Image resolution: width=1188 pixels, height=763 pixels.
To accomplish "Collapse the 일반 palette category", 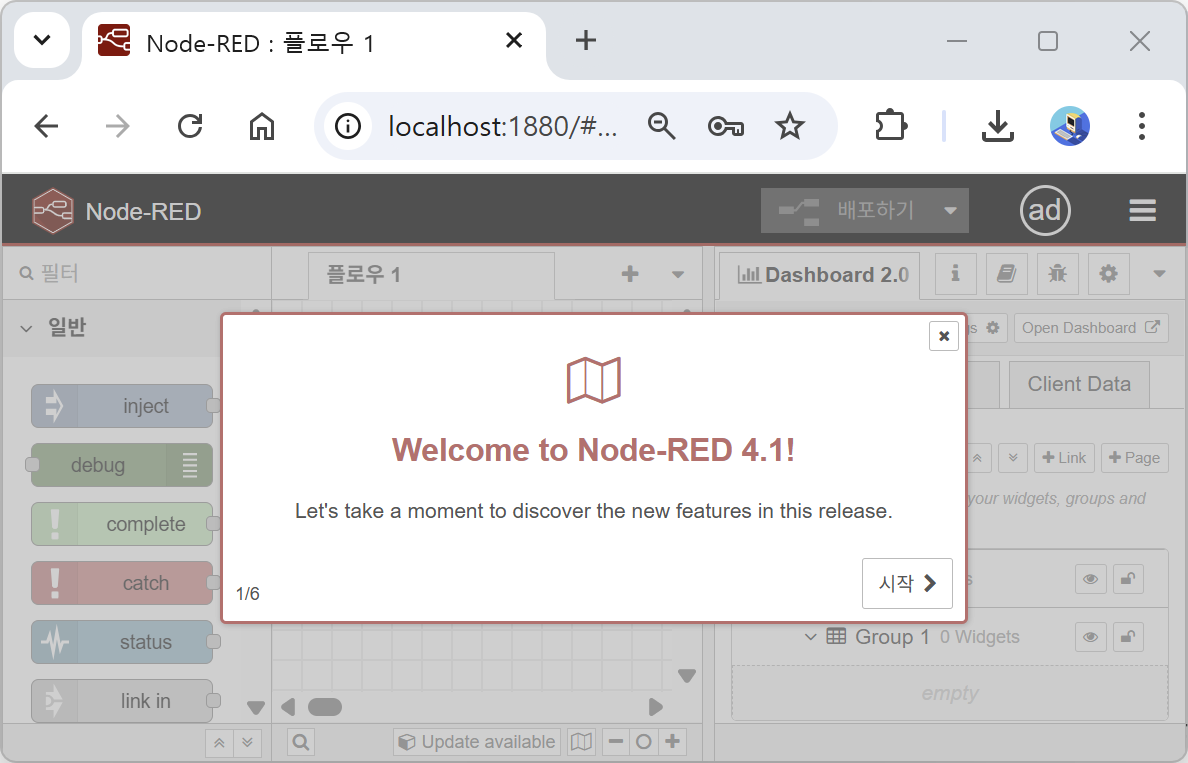I will 27,328.
